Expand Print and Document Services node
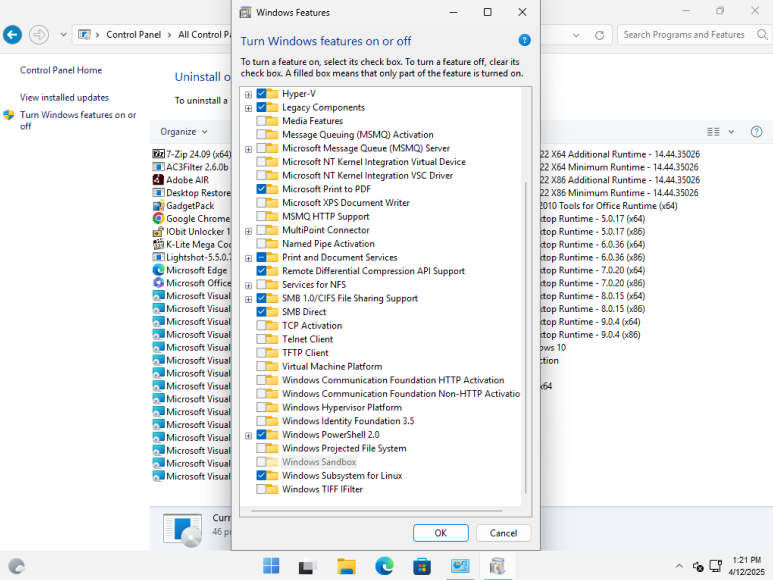Viewport: 773px width, 580px height. (x=248, y=258)
